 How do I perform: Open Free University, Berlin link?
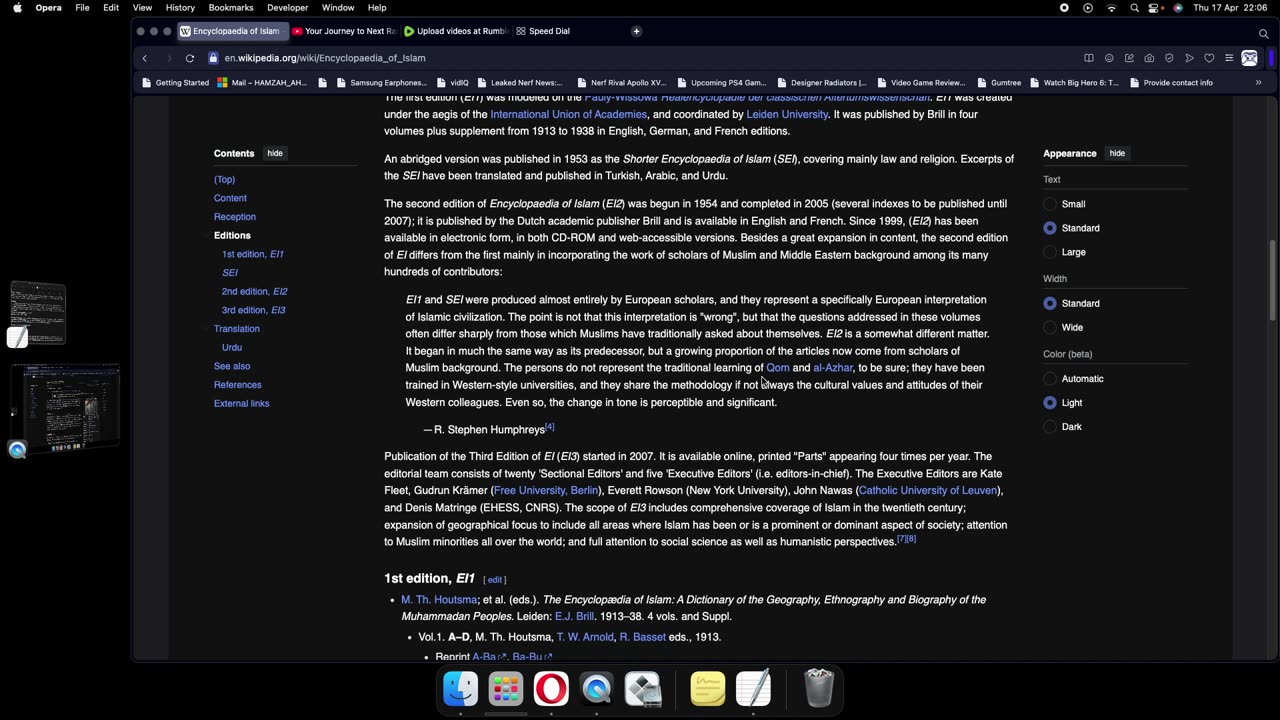(x=546, y=491)
